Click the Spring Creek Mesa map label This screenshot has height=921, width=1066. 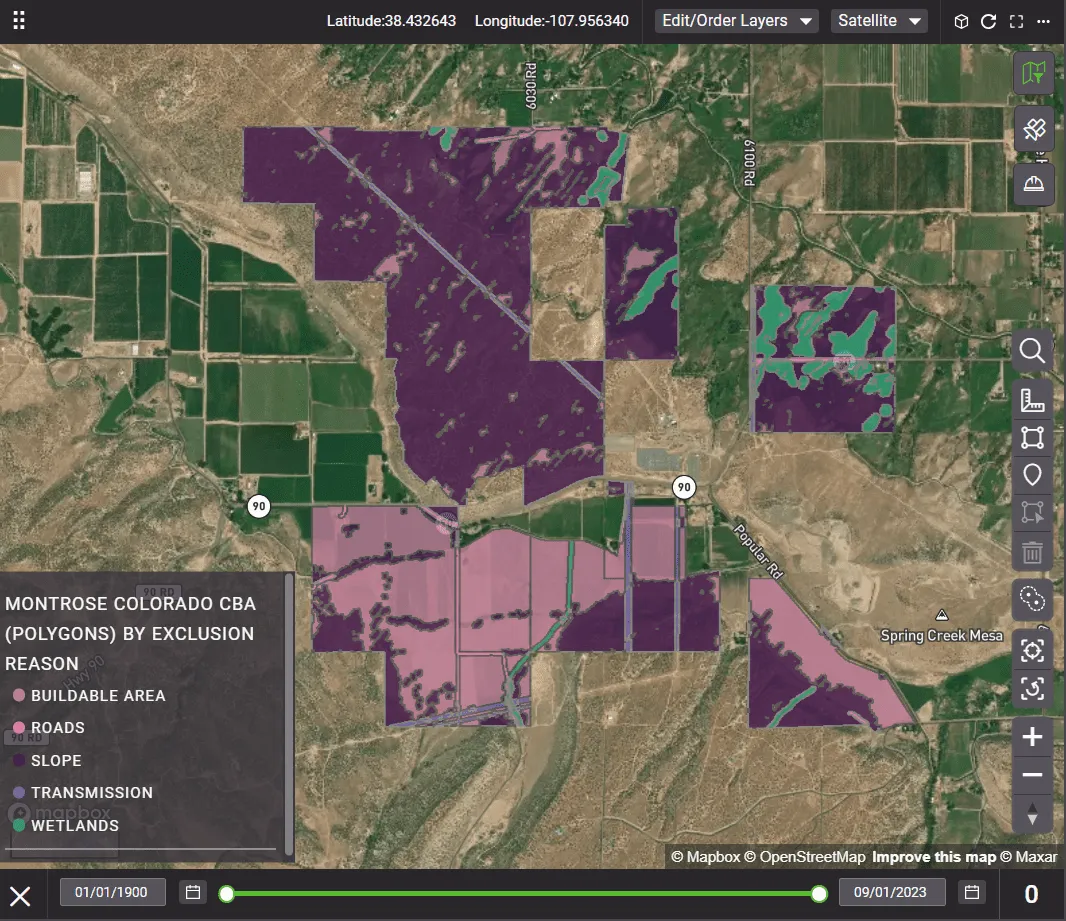[942, 635]
